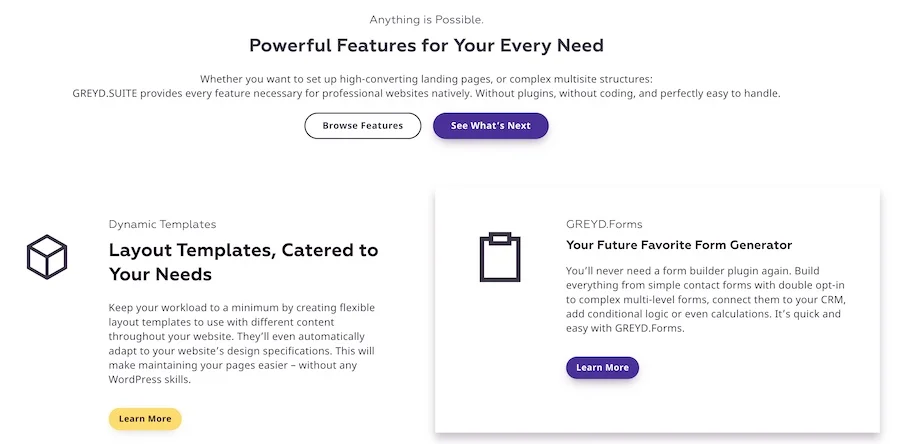This screenshot has height=444, width=900.
Task: Click purple Learn More in Forms card
Action: (x=602, y=368)
